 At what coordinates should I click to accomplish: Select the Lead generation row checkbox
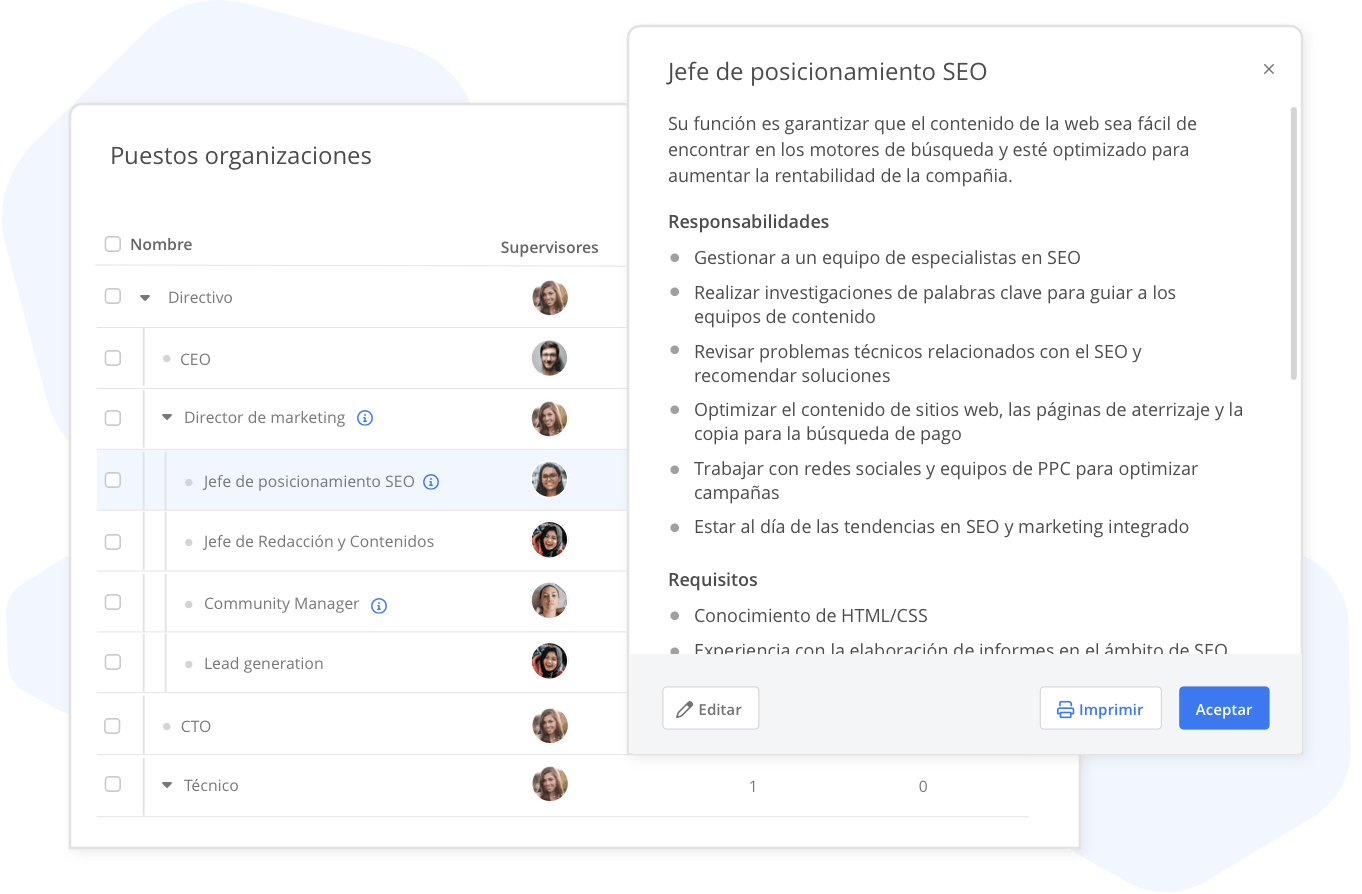(x=113, y=662)
